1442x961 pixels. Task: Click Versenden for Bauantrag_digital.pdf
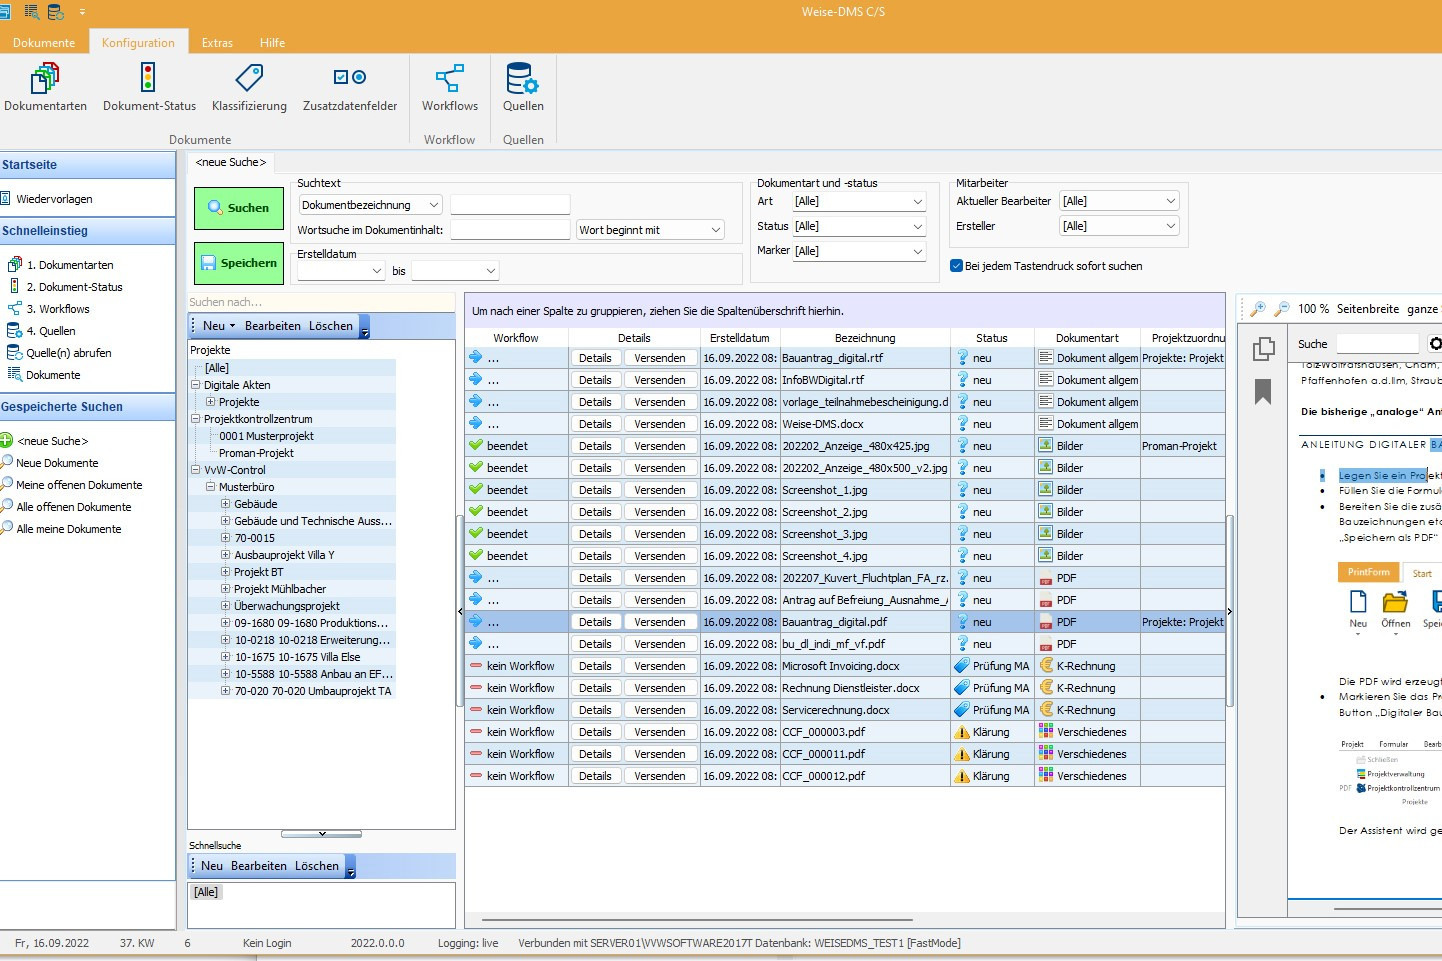tap(660, 621)
